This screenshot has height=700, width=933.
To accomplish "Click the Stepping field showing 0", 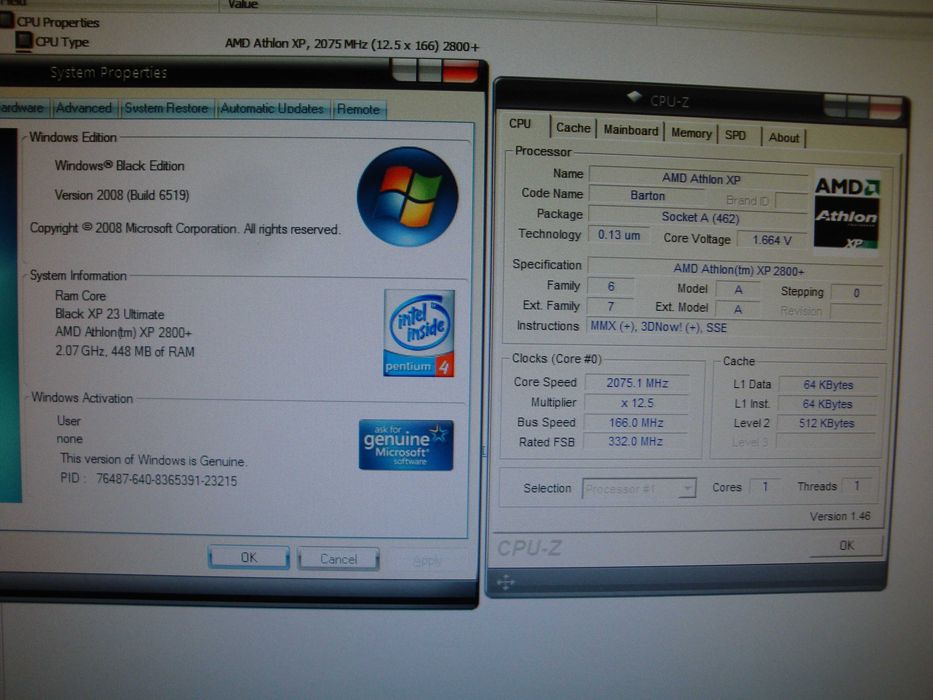I will 856,293.
